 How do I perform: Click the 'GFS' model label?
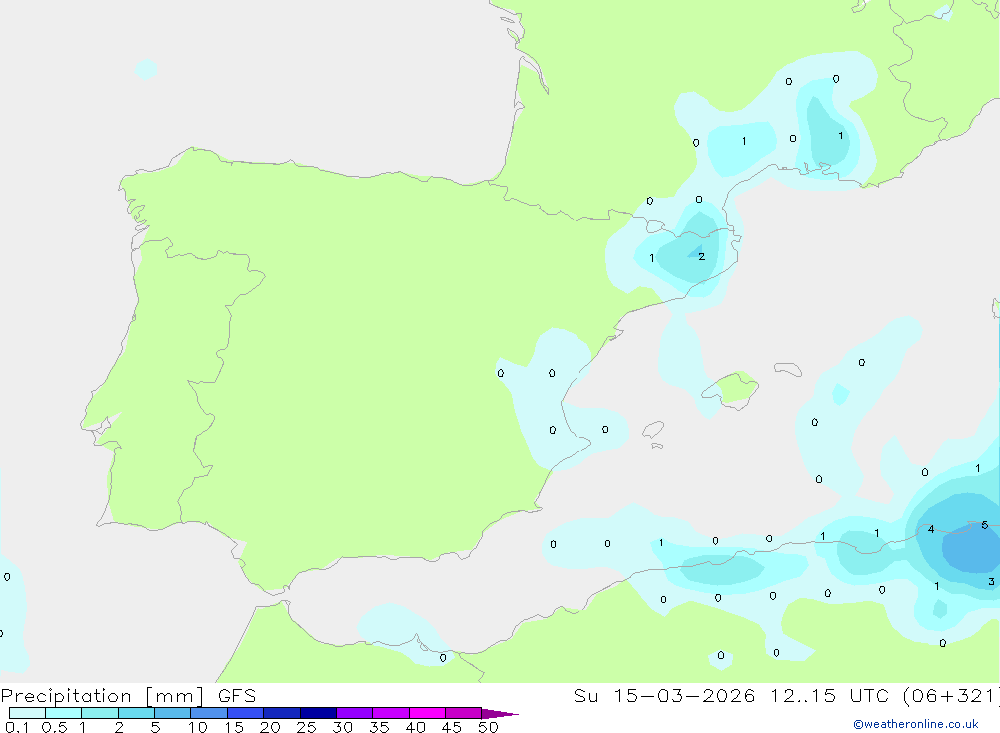click(237, 696)
